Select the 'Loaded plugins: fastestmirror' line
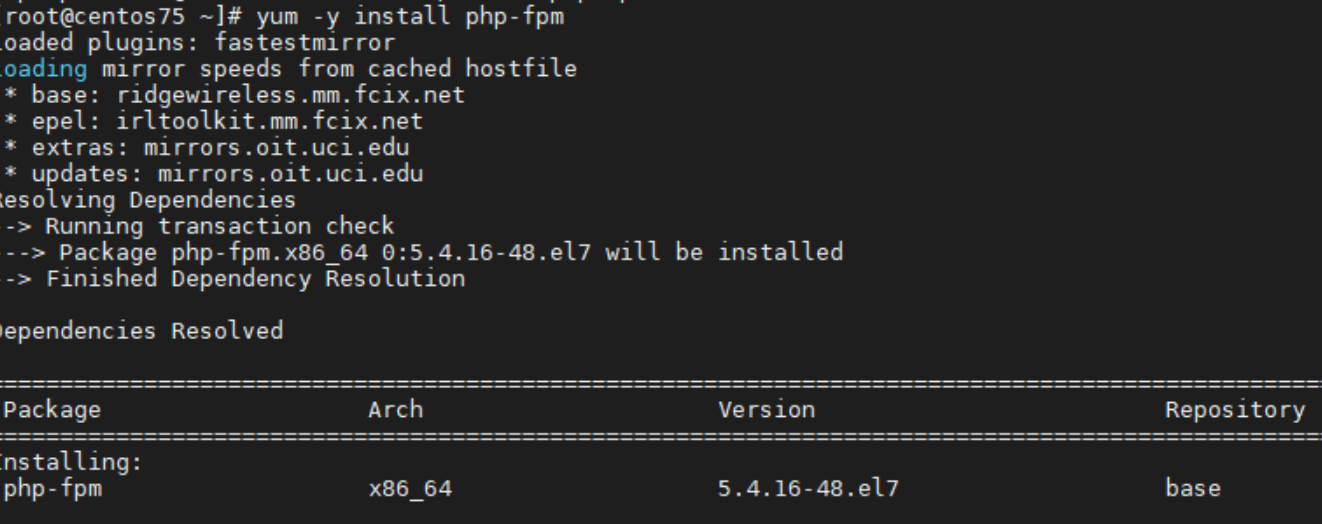 [x=198, y=43]
